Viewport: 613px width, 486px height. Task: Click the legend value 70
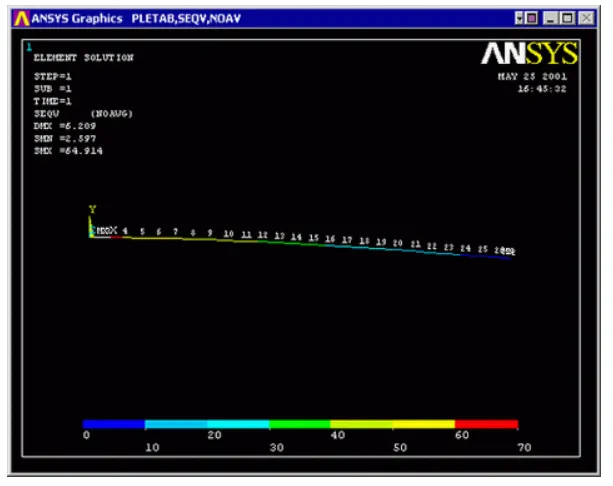click(524, 448)
